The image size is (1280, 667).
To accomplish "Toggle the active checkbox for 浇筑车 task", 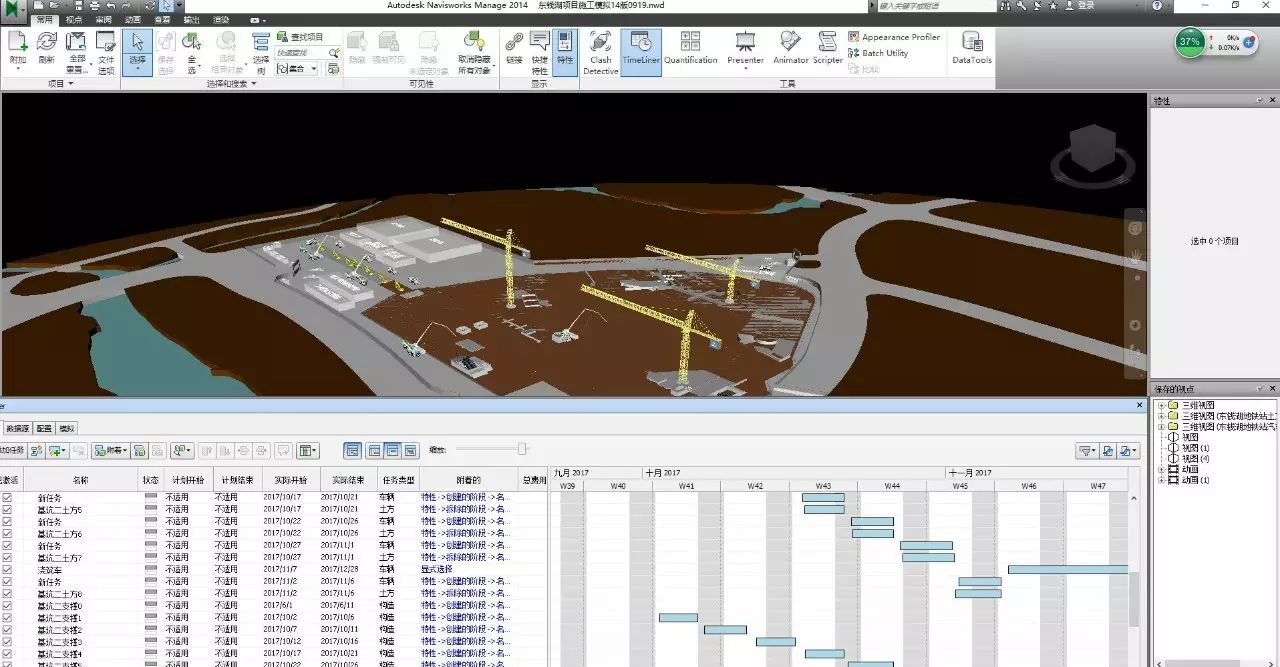I will (x=8, y=569).
